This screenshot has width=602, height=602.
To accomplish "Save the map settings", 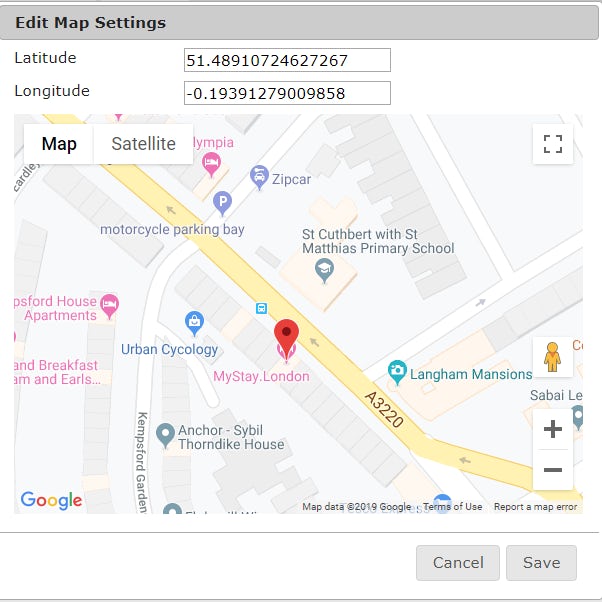I will [x=541, y=563].
